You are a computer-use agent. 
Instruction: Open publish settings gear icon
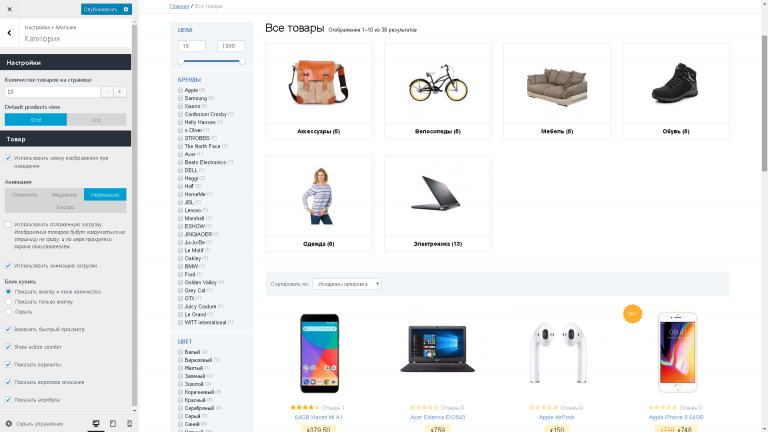126,9
